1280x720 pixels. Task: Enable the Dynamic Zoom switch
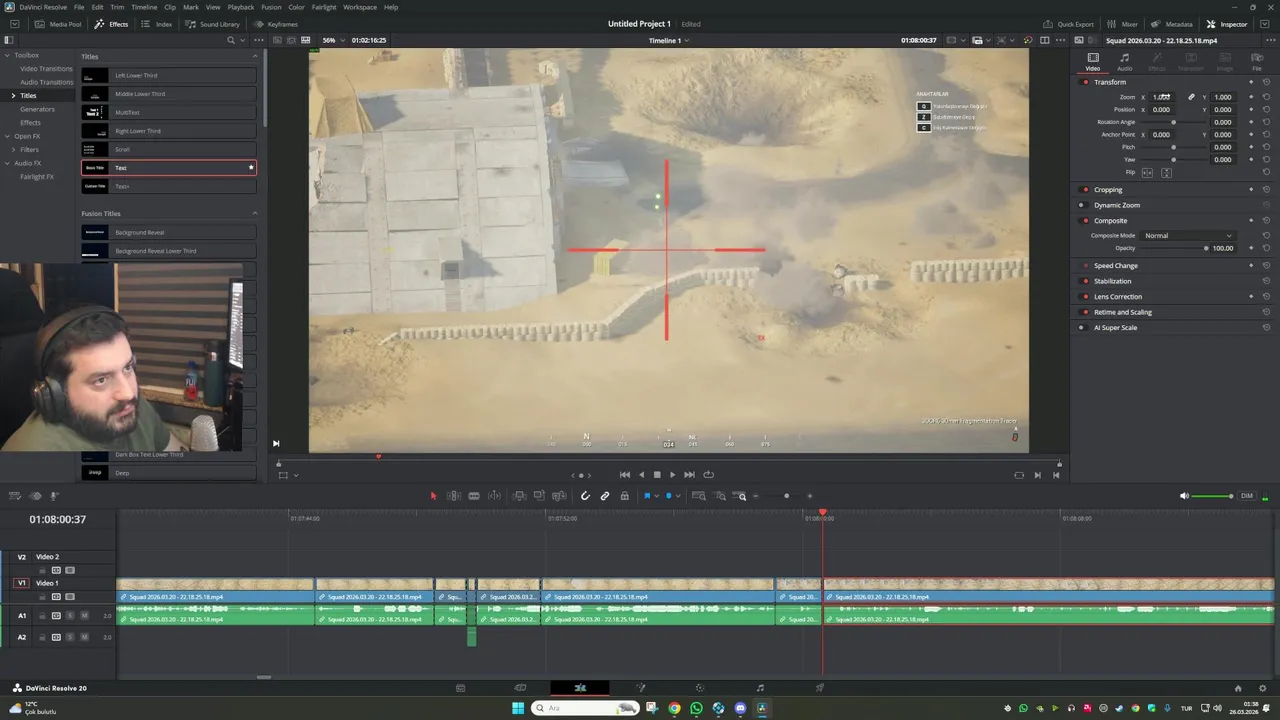coord(1081,205)
